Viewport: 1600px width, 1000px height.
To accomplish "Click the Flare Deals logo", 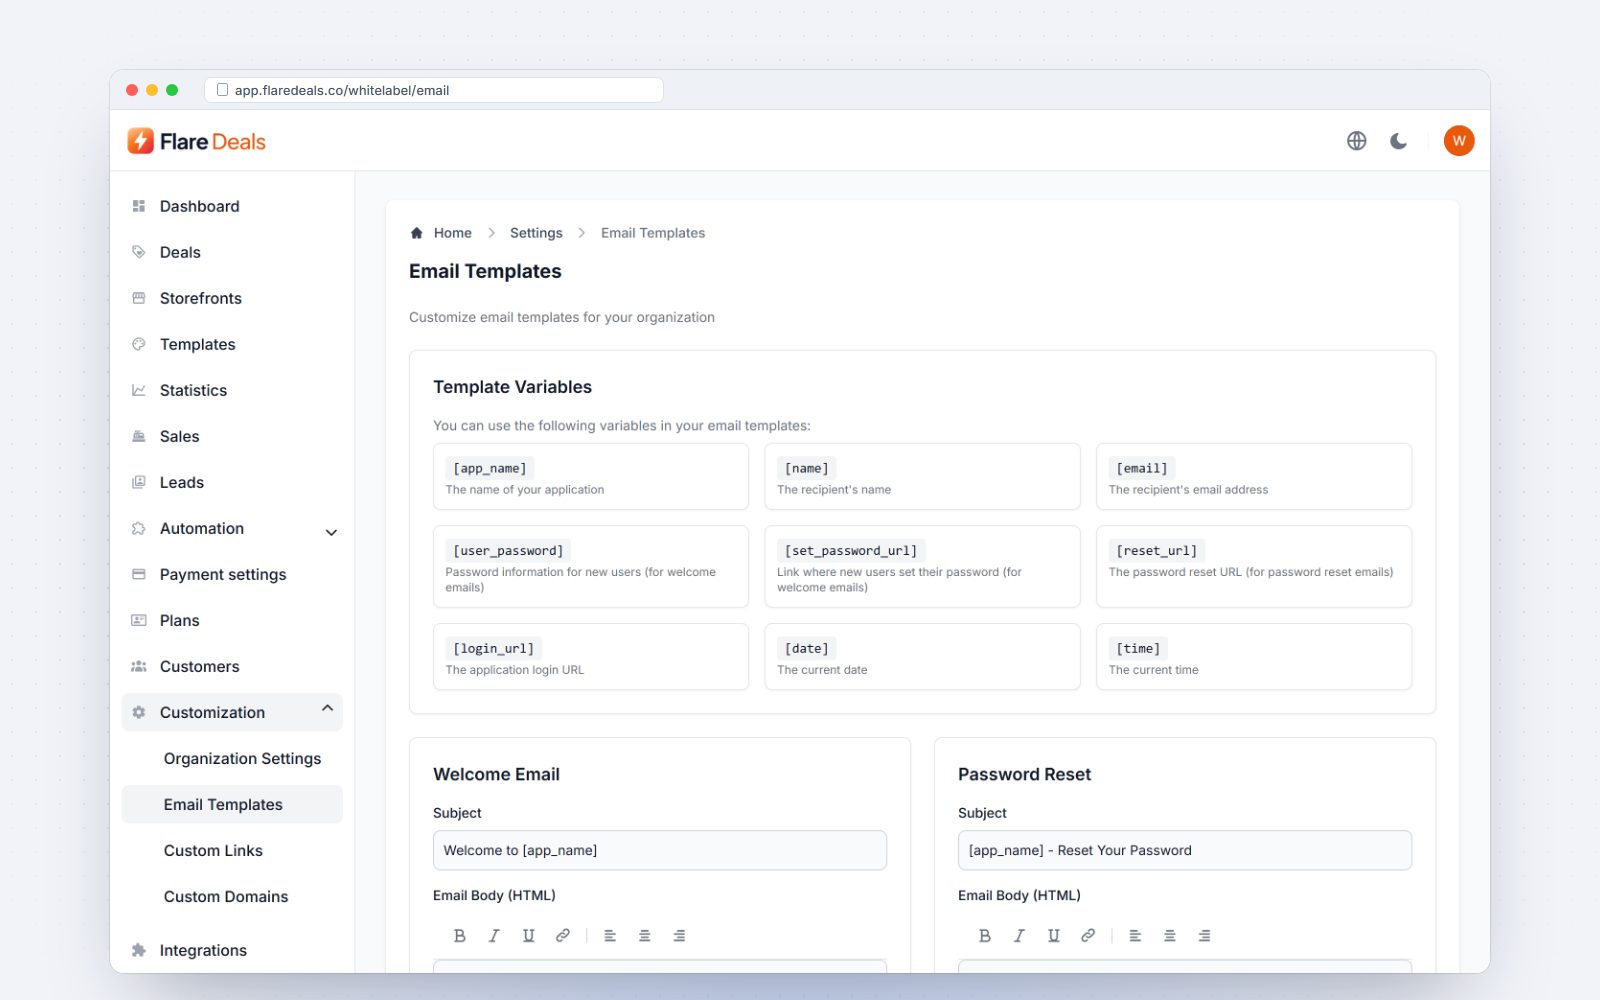I will click(x=197, y=141).
